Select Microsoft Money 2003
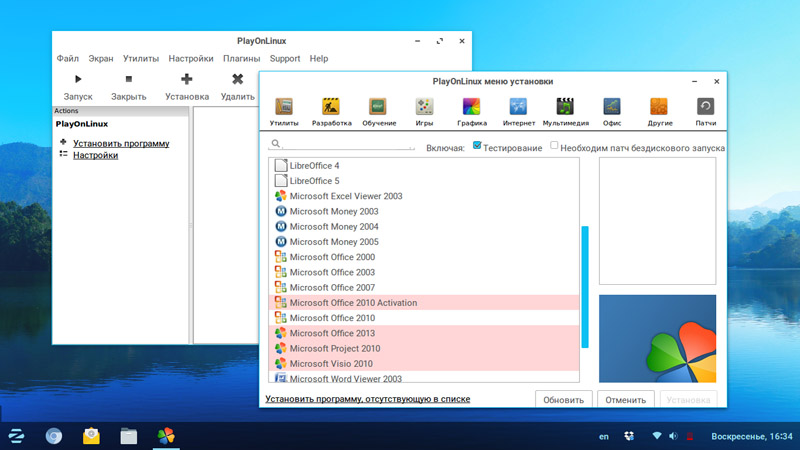800x450 pixels. pyautogui.click(x=424, y=211)
